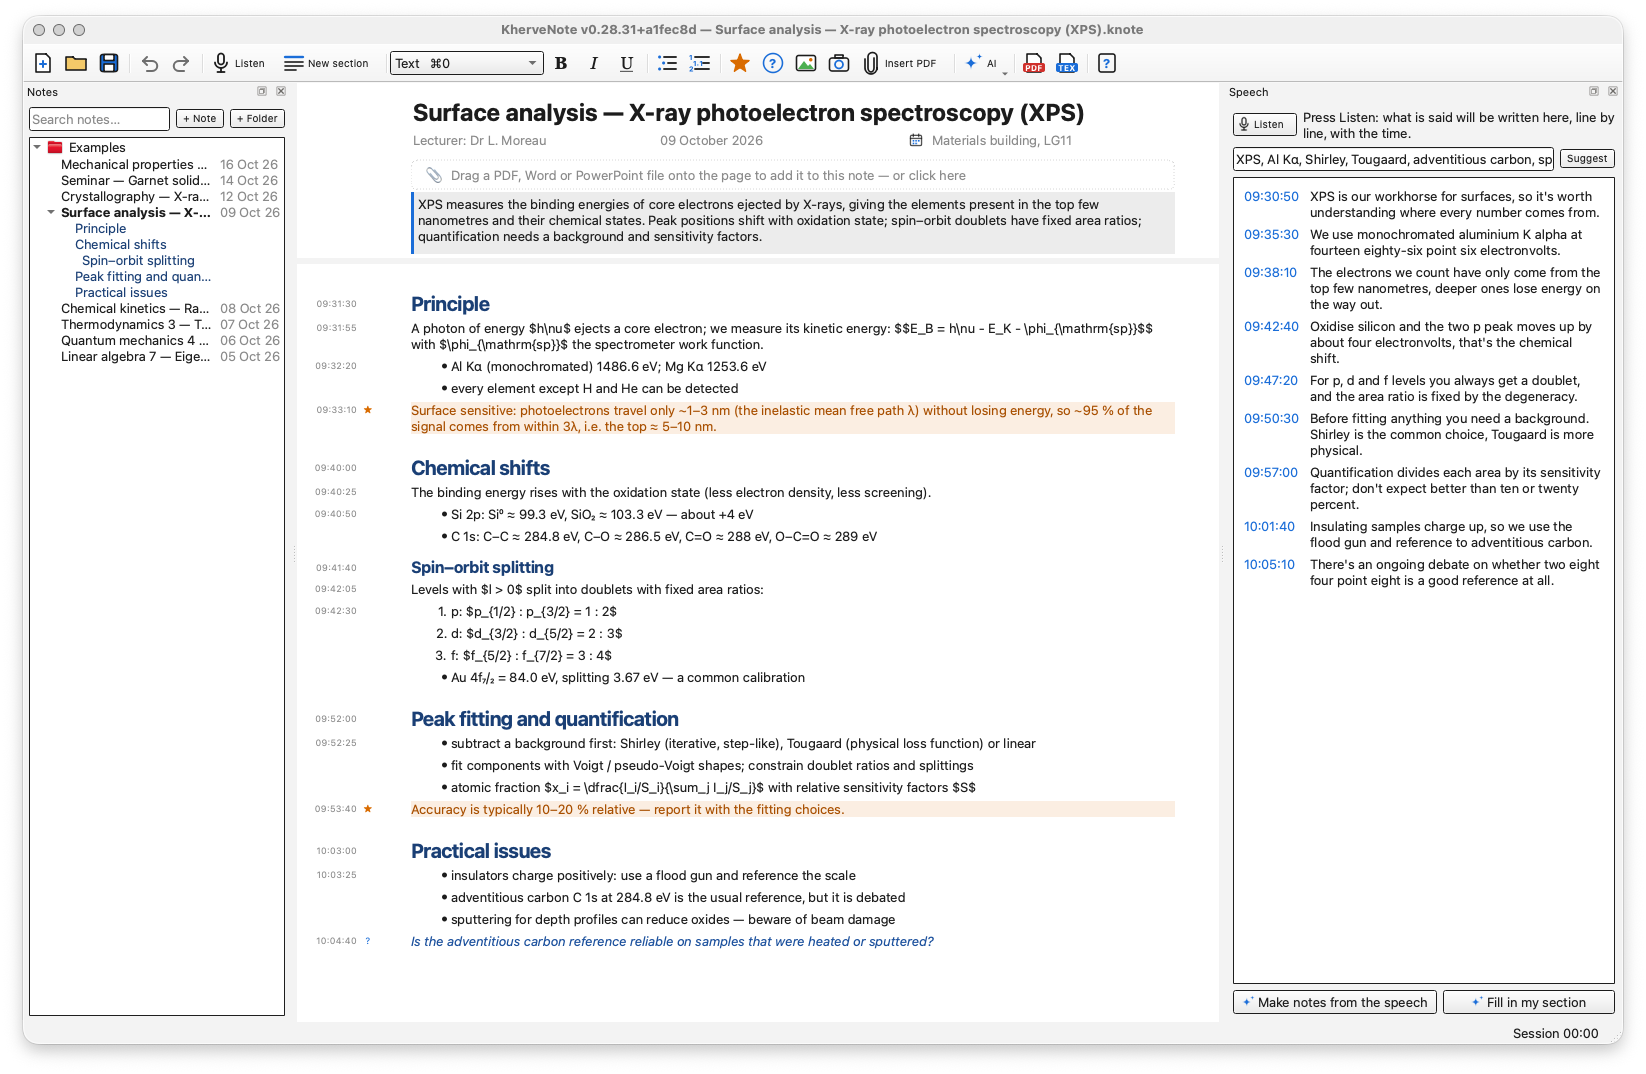Export the note to TEX
Screen dimensions: 1646x1074
pos(1067,63)
